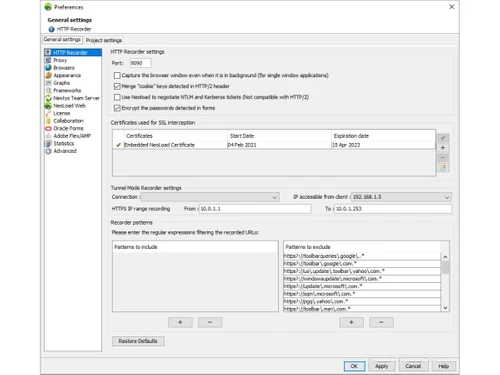The image size is (500, 375).
Task: Click 15 Apr 2023 expiration cell
Action: pyautogui.click(x=383, y=145)
